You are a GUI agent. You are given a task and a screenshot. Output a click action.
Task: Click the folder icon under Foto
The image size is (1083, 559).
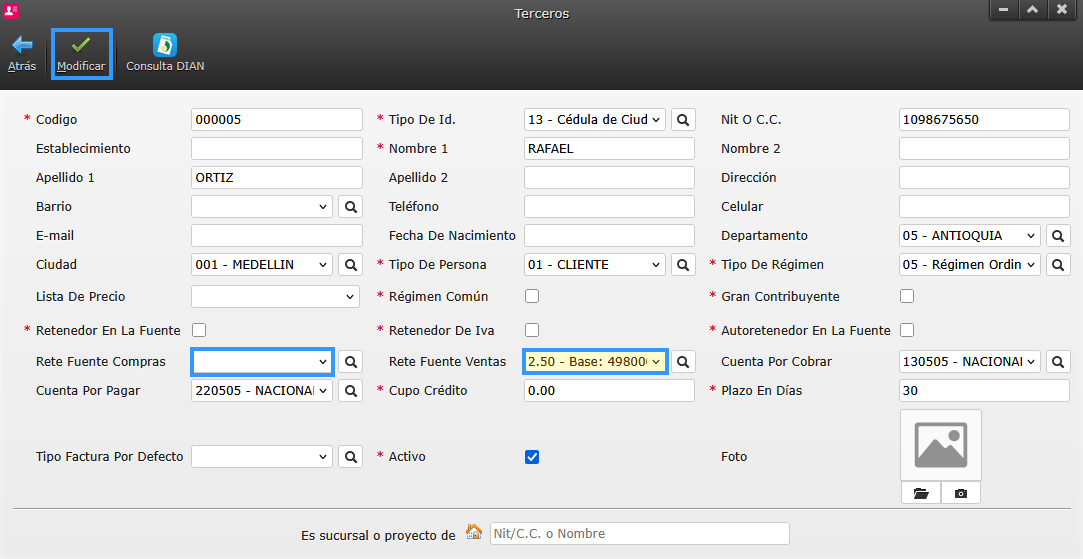[x=921, y=493]
